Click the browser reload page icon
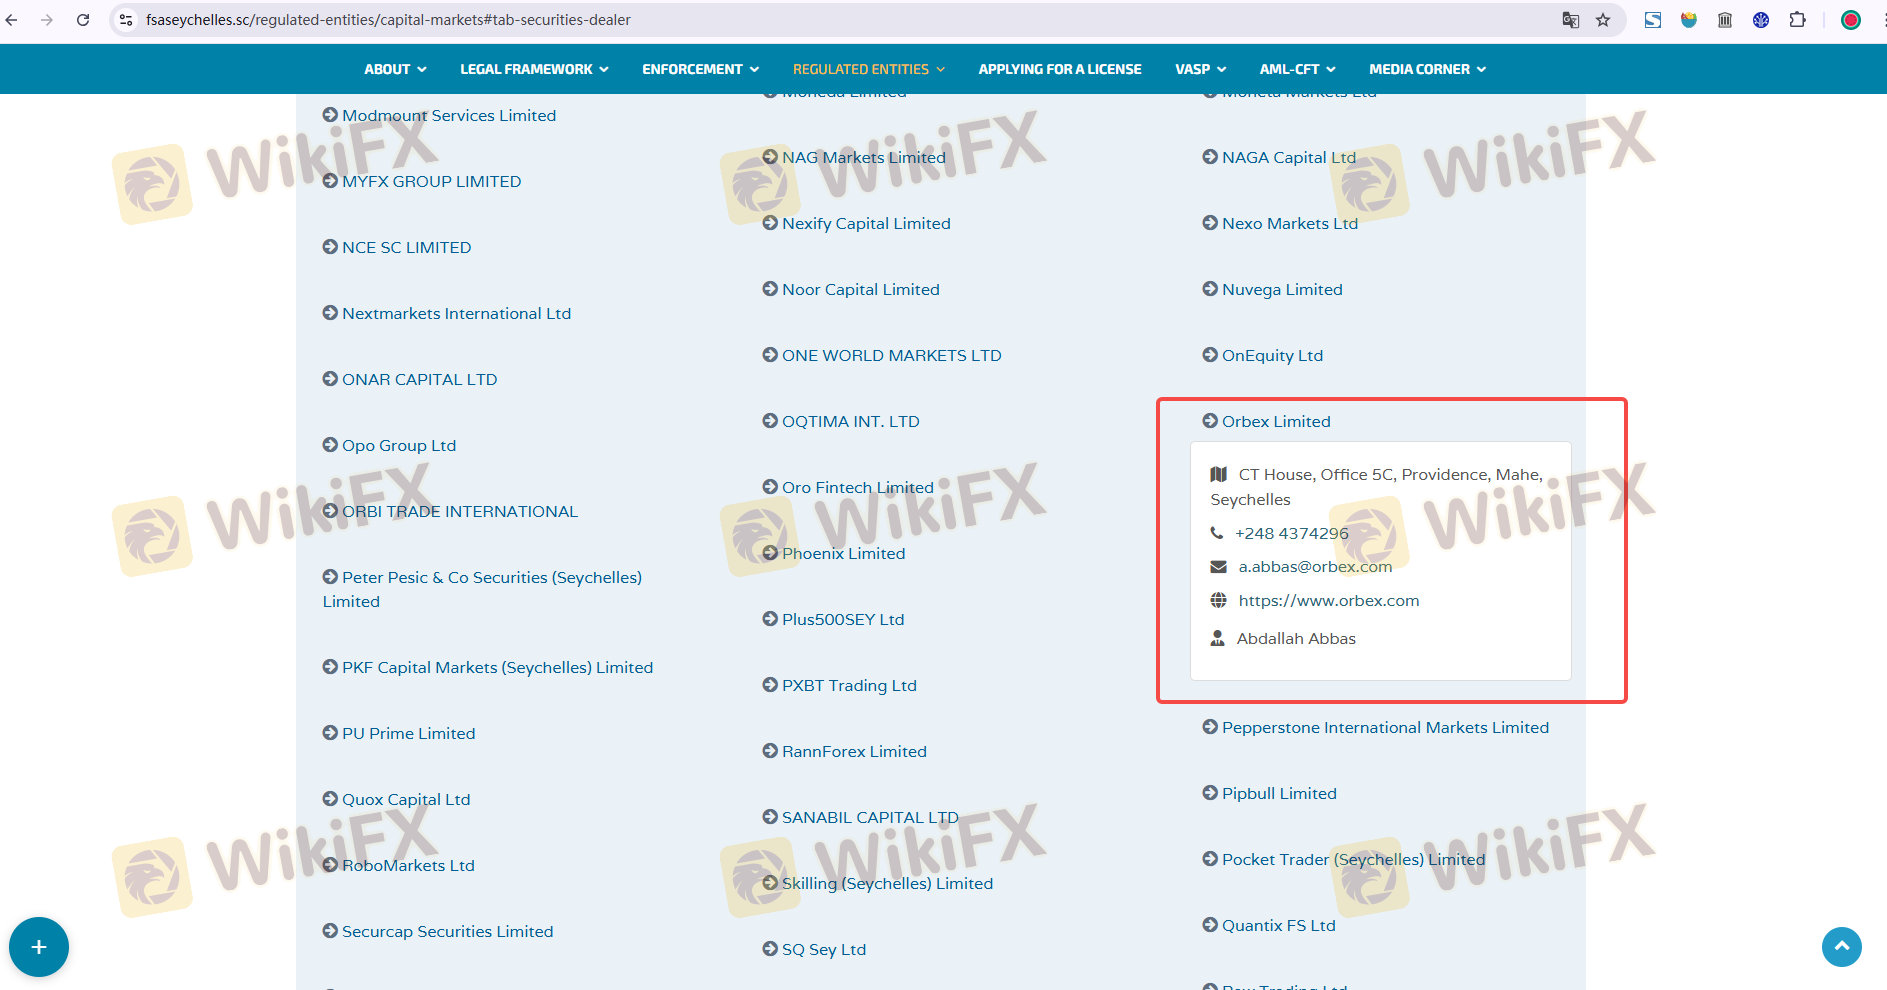The height and width of the screenshot is (990, 1887). point(83,20)
